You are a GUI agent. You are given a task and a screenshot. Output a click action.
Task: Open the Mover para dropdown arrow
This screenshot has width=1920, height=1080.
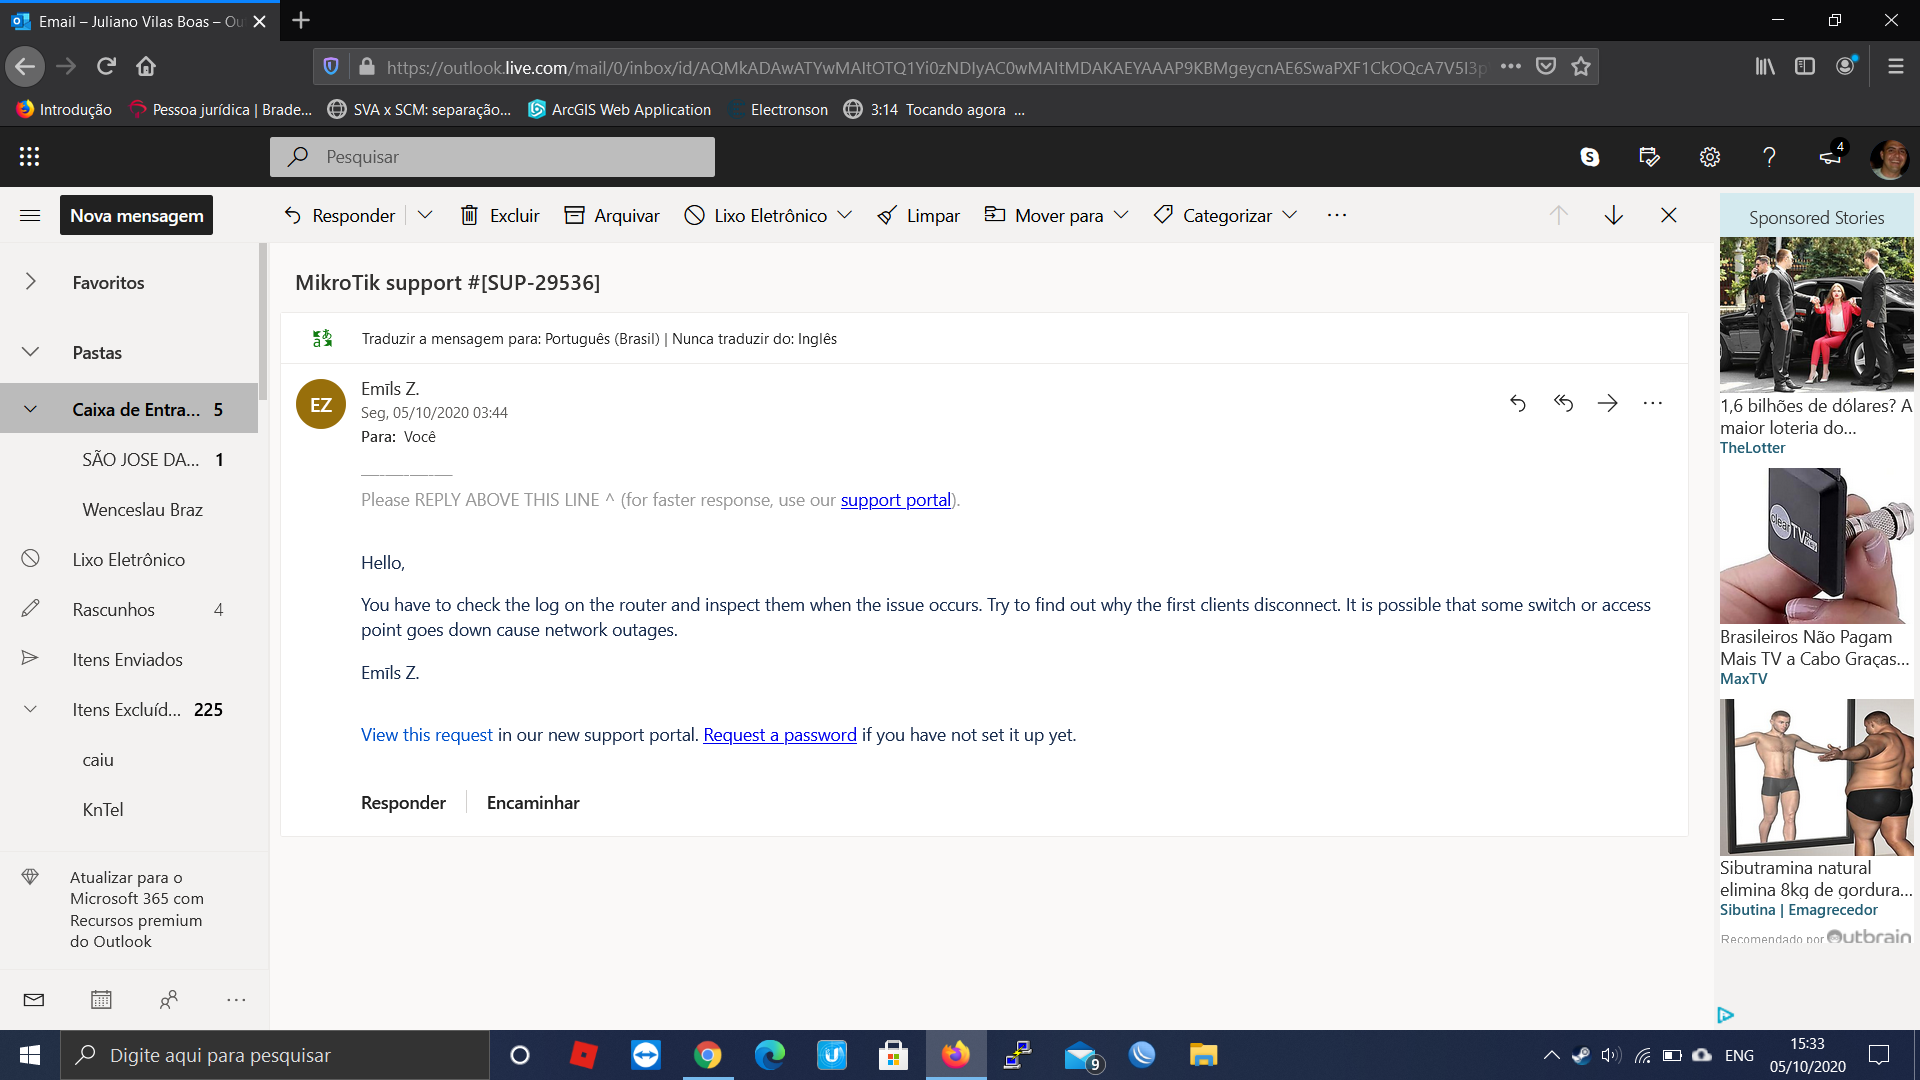pos(1121,215)
